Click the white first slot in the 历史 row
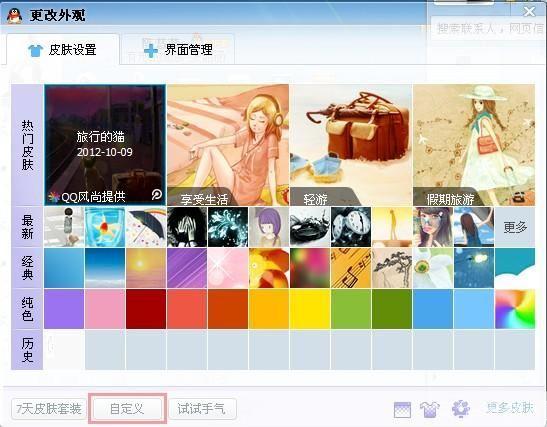Screen dimensions: 547x427 coord(64,350)
